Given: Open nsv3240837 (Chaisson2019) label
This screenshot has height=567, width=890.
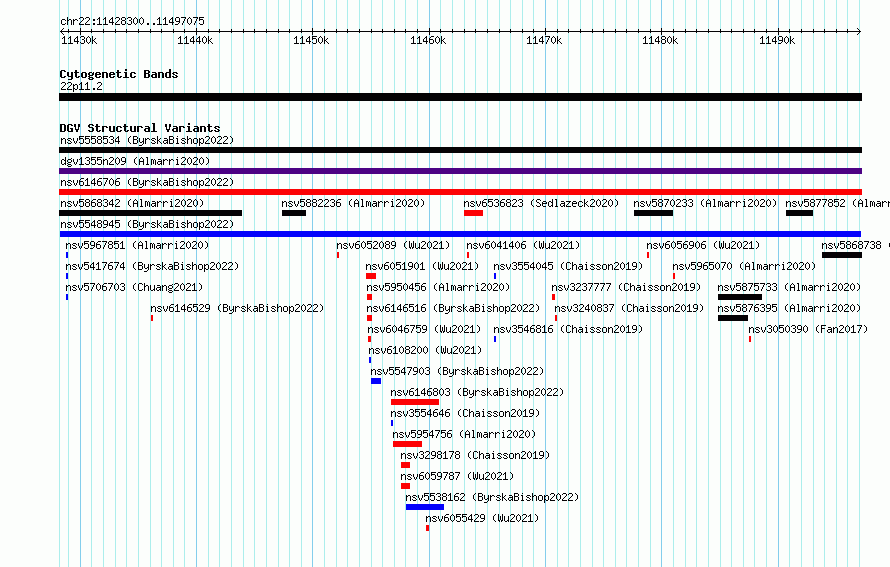Looking at the screenshot, I should point(629,308).
